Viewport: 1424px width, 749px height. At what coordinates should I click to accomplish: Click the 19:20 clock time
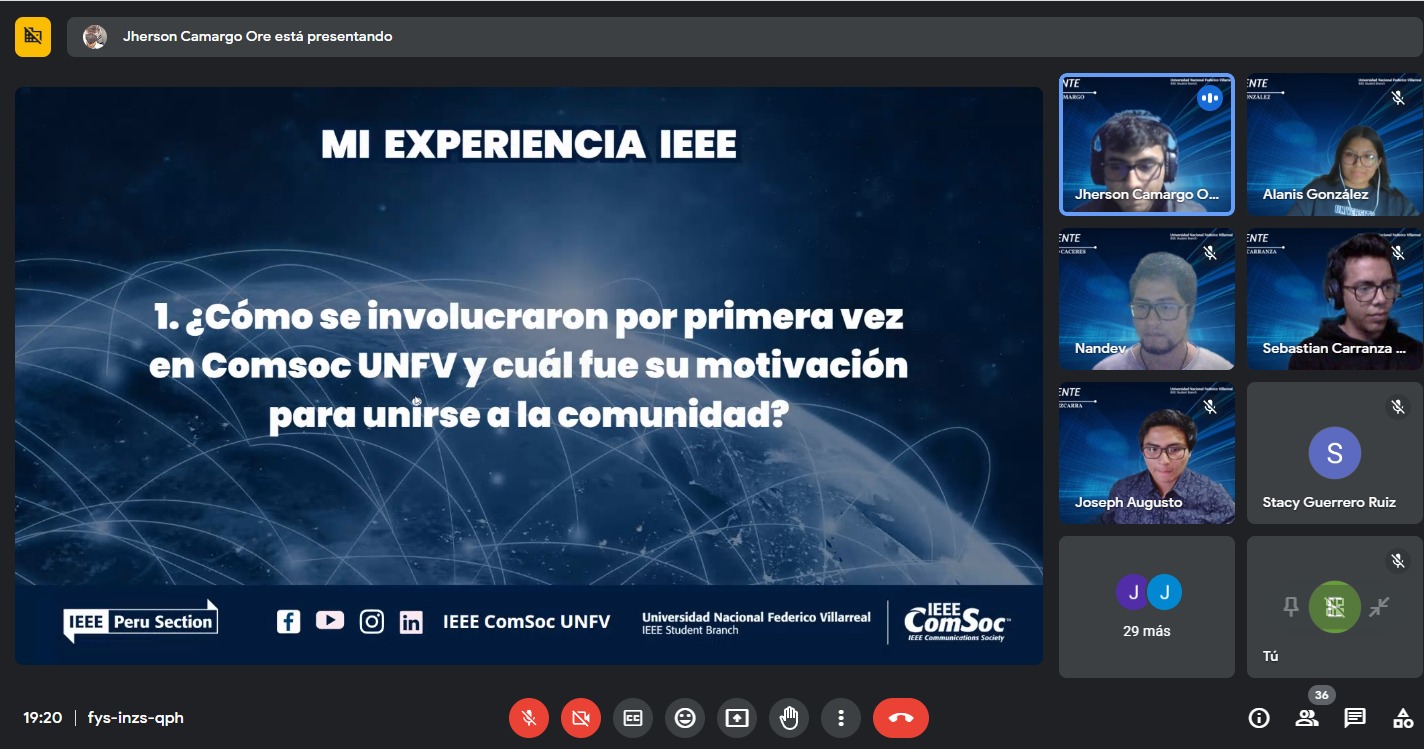click(x=43, y=718)
